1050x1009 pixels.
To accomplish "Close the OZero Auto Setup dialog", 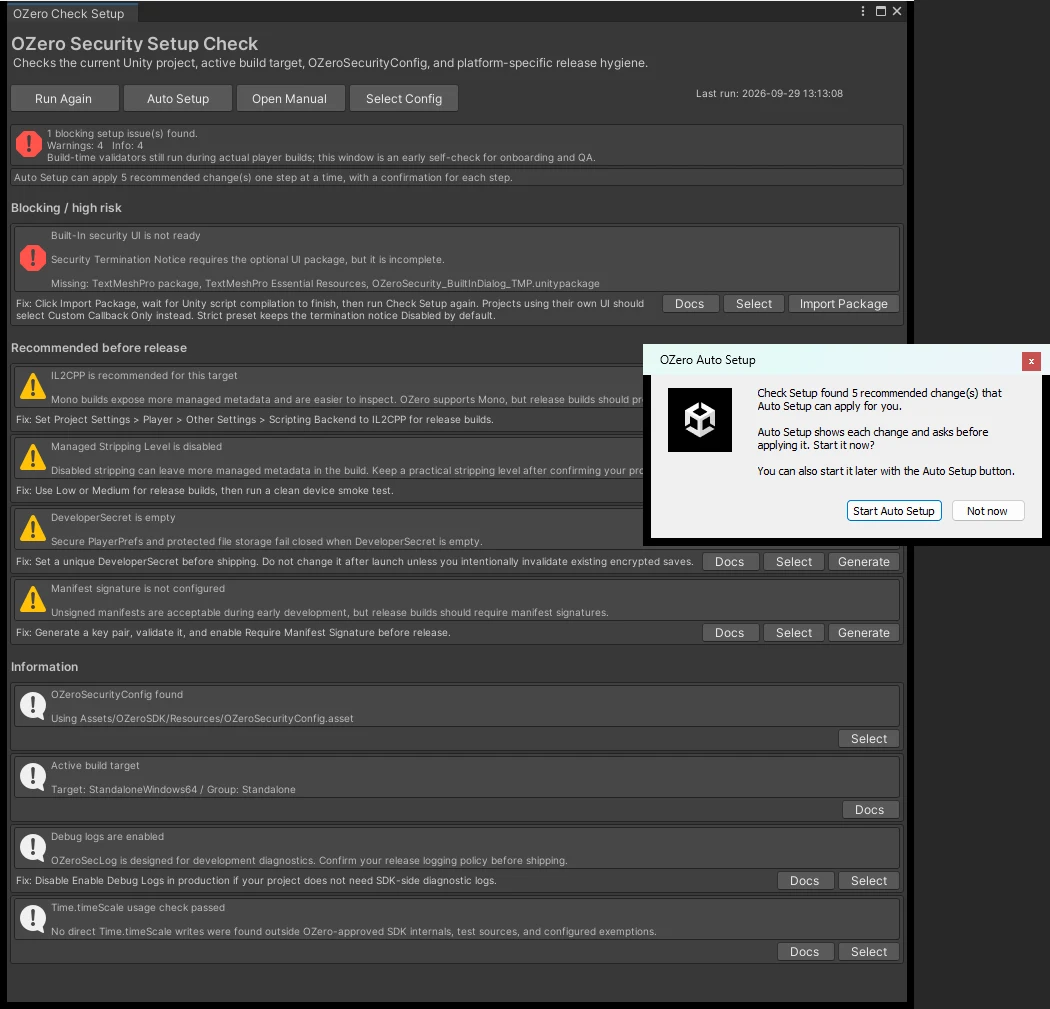I will [1031, 362].
